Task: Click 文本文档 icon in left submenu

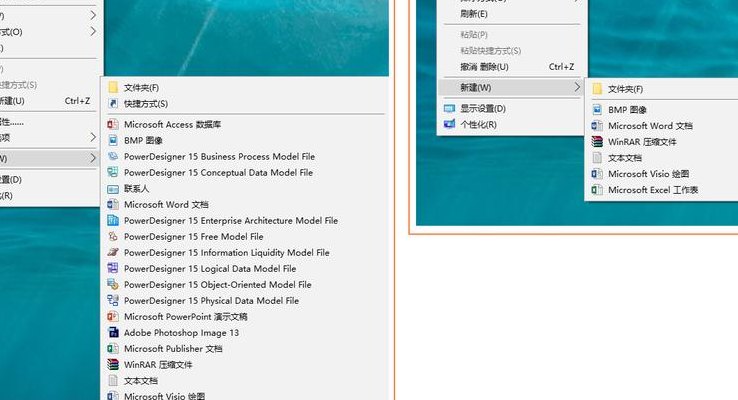Action: [x=113, y=380]
